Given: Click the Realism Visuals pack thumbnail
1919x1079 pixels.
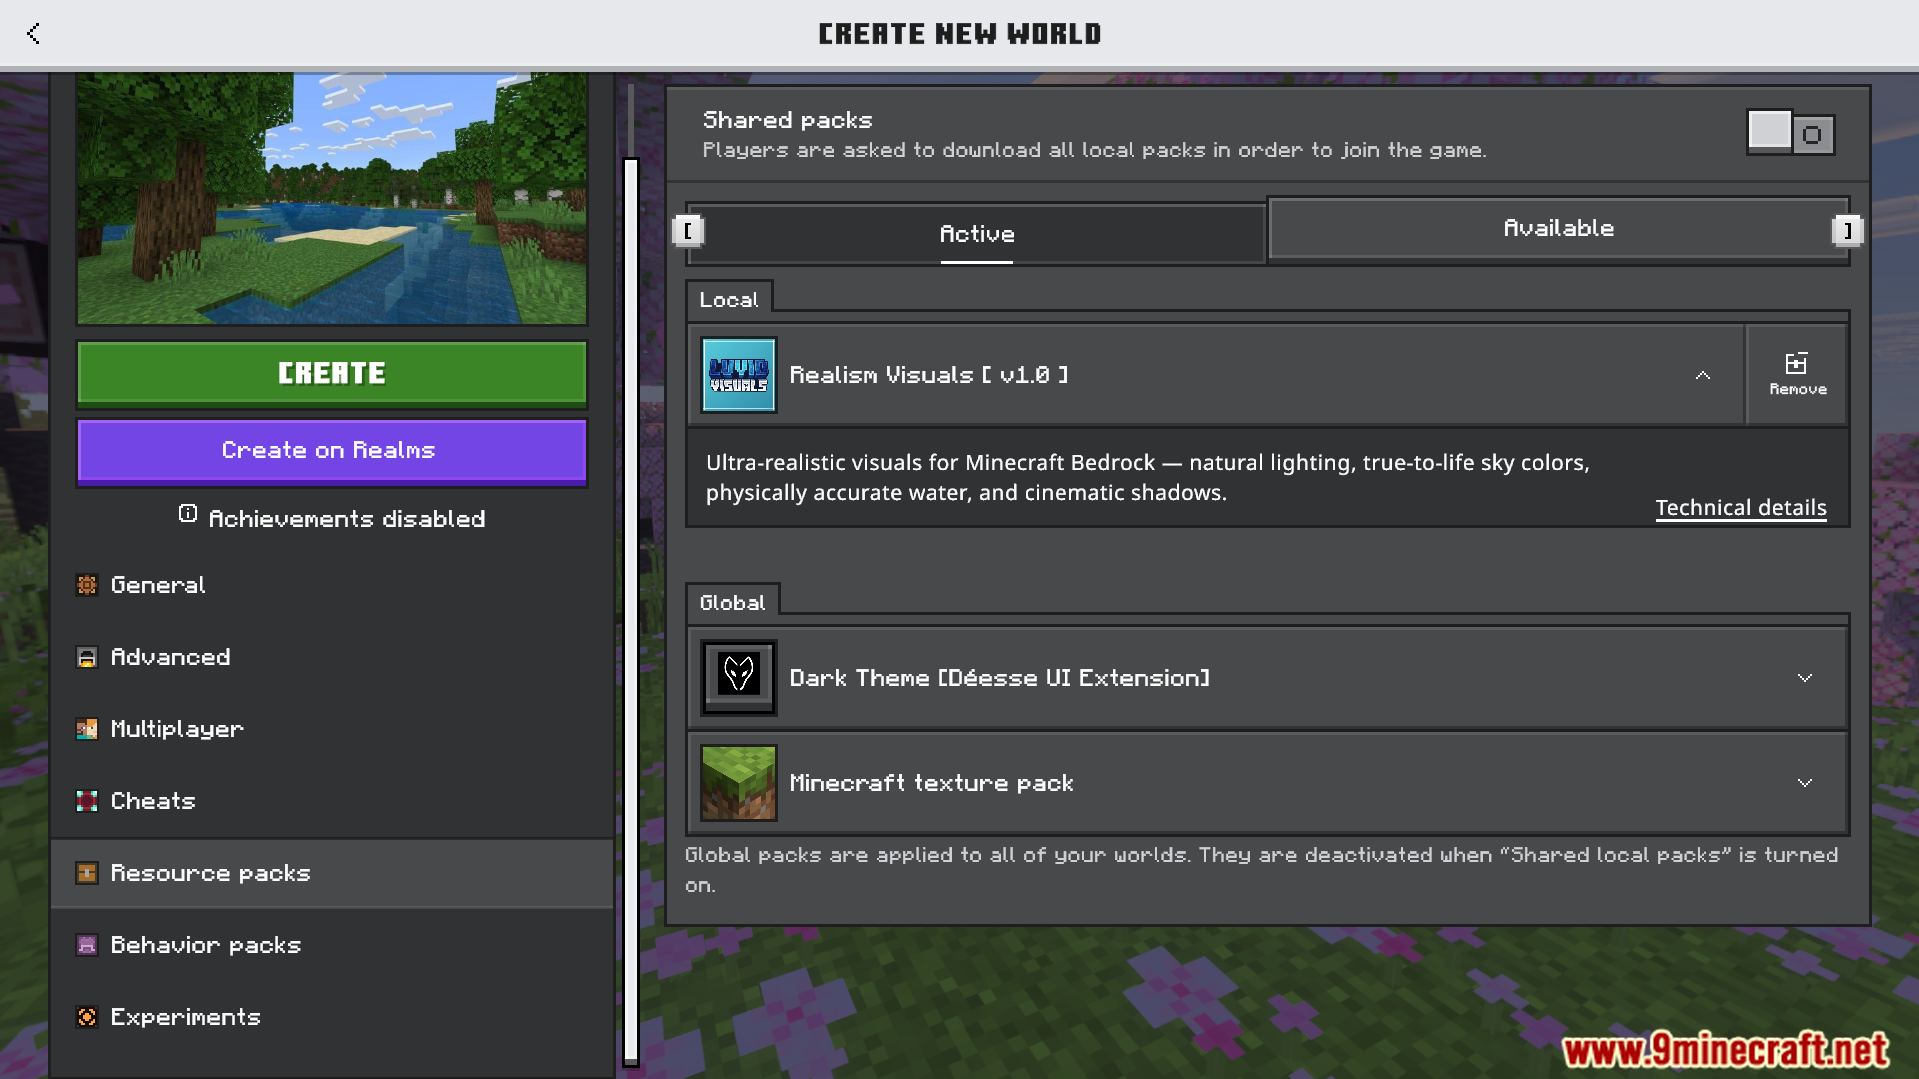Looking at the screenshot, I should click(739, 375).
